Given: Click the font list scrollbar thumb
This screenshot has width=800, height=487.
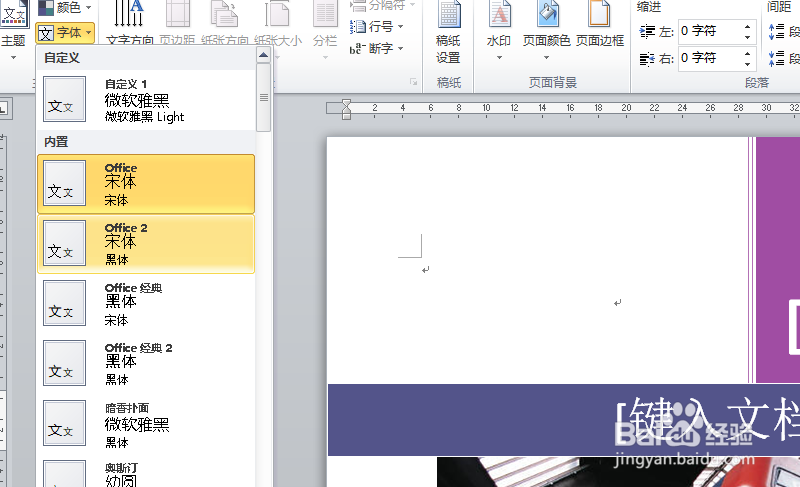Looking at the screenshot, I should coord(263,97).
